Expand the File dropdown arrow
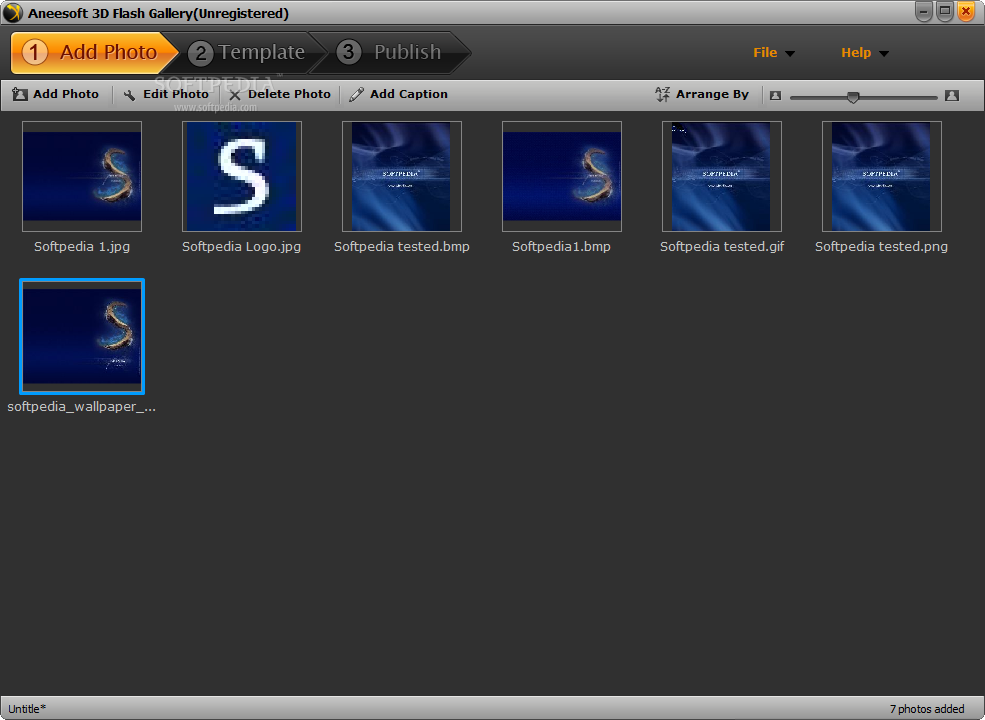 pyautogui.click(x=790, y=54)
